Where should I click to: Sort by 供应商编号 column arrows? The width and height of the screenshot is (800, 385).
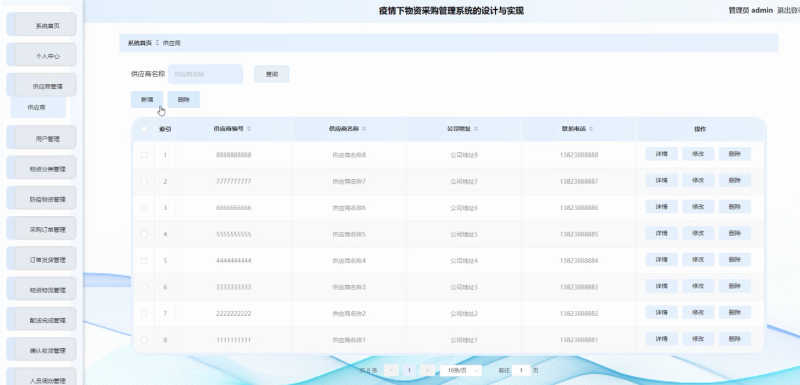[249, 129]
